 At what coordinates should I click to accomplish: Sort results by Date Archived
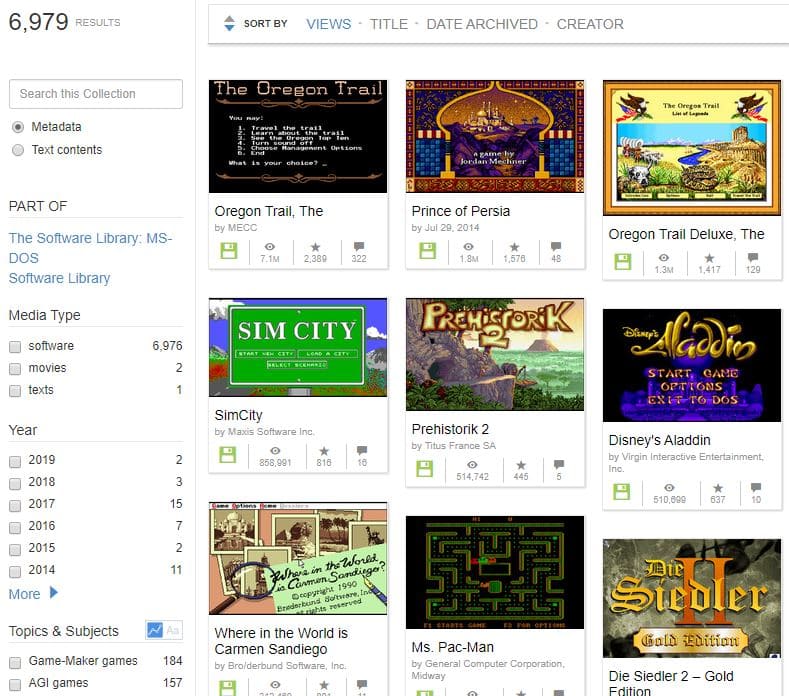click(x=482, y=24)
